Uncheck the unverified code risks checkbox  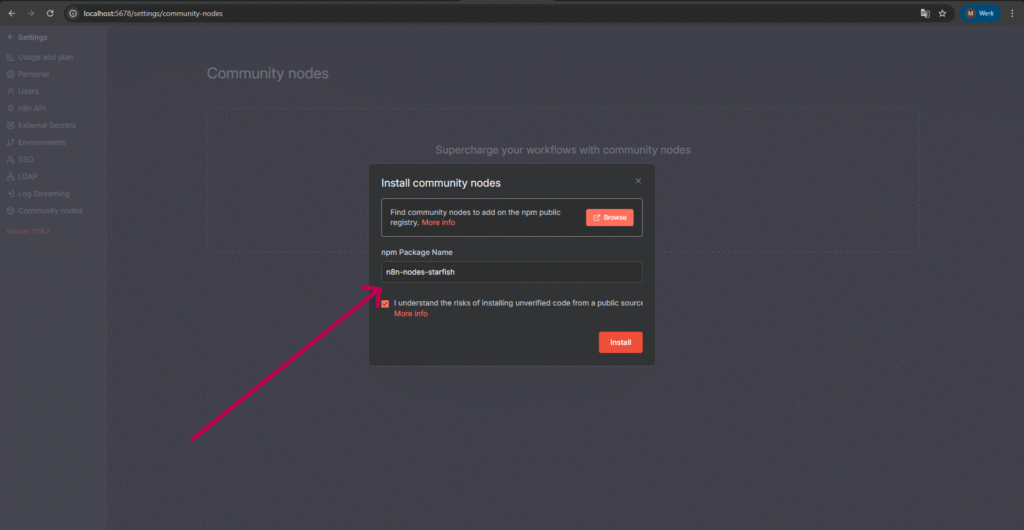pos(385,303)
